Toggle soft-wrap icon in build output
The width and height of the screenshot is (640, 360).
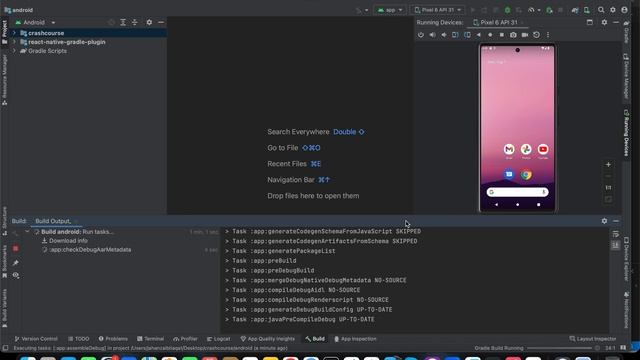click(x=616, y=234)
